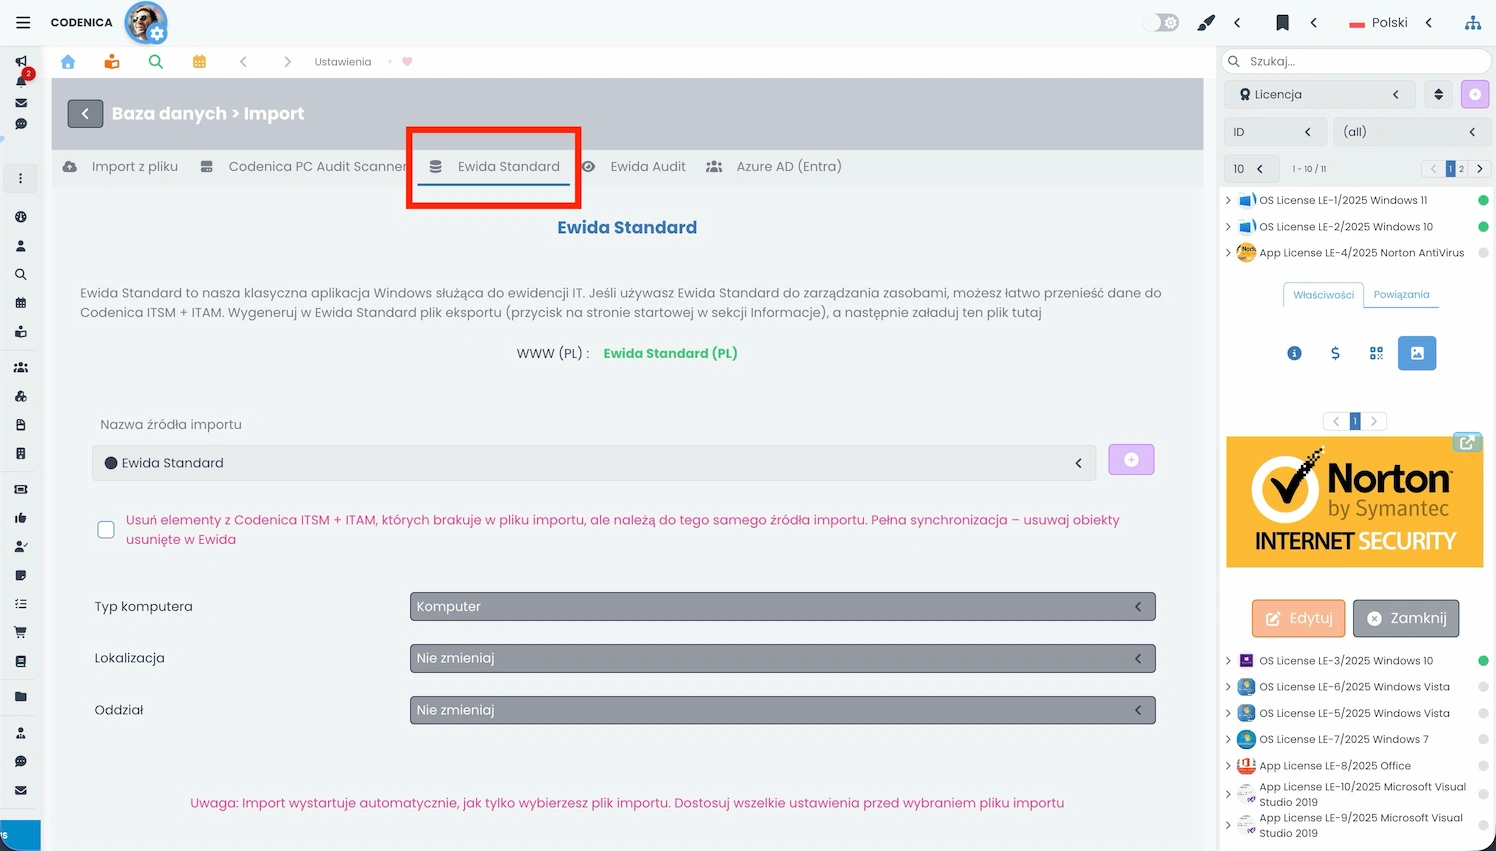This screenshot has width=1496, height=851.
Task: Open the Lokalizacja dropdown
Action: [x=782, y=659]
